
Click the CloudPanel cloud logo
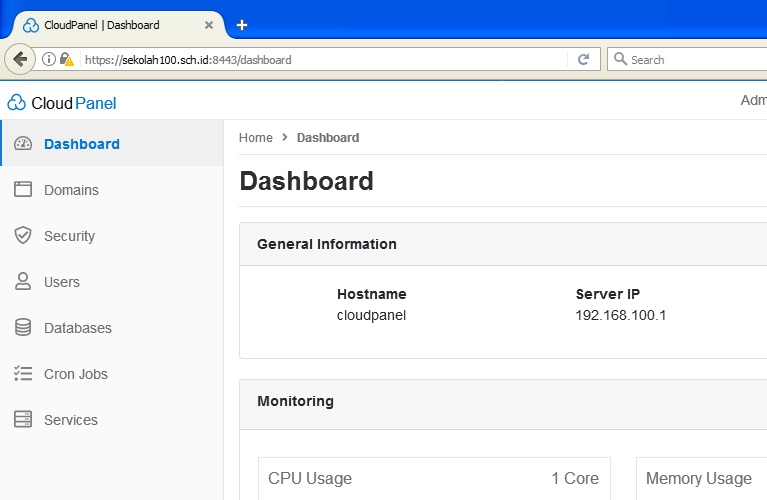click(x=17, y=102)
